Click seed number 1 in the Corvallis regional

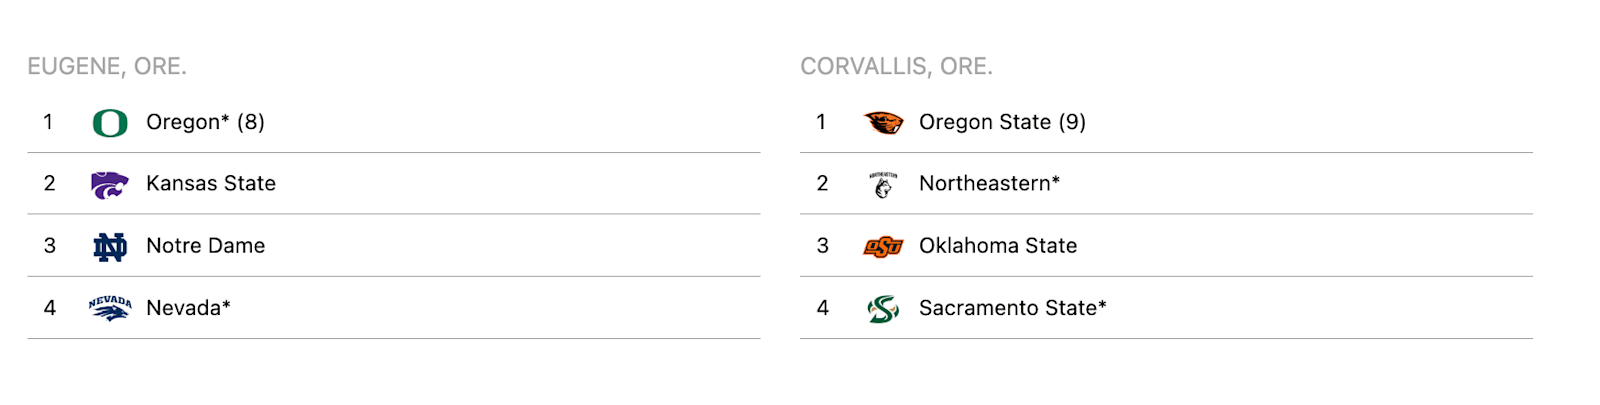click(x=821, y=122)
